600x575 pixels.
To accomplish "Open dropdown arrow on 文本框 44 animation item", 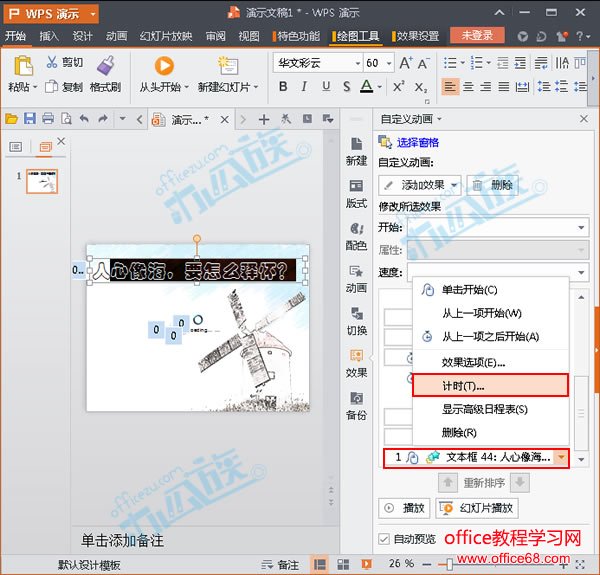I will (x=560, y=457).
